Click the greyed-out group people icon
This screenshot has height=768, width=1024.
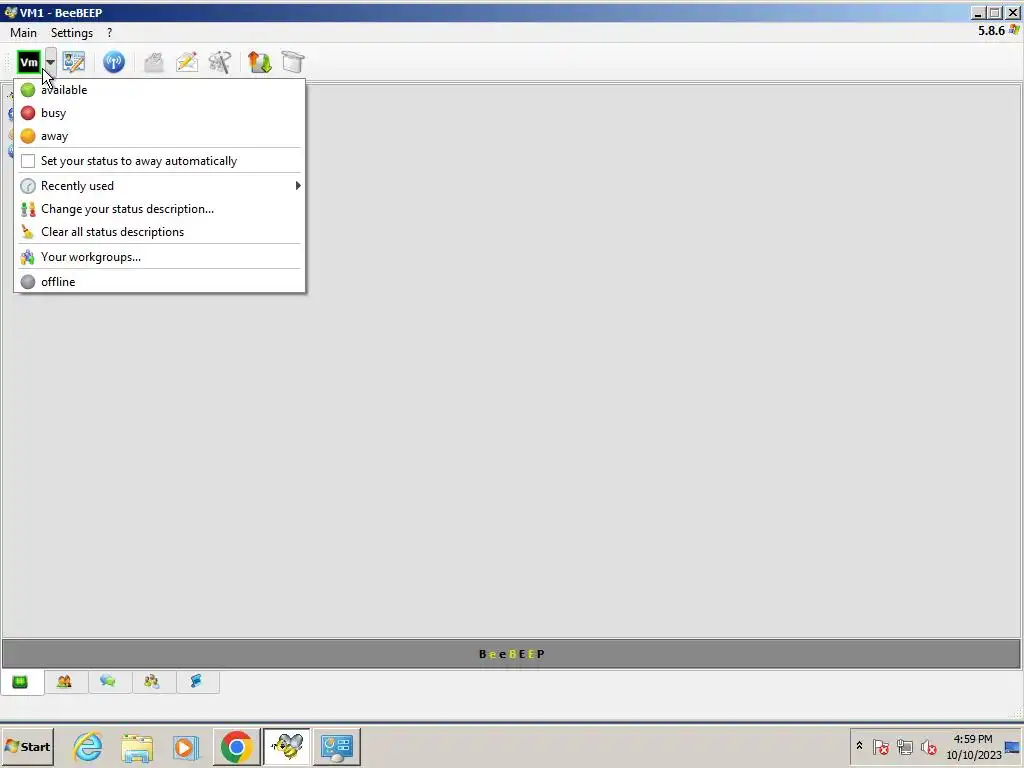[x=220, y=62]
